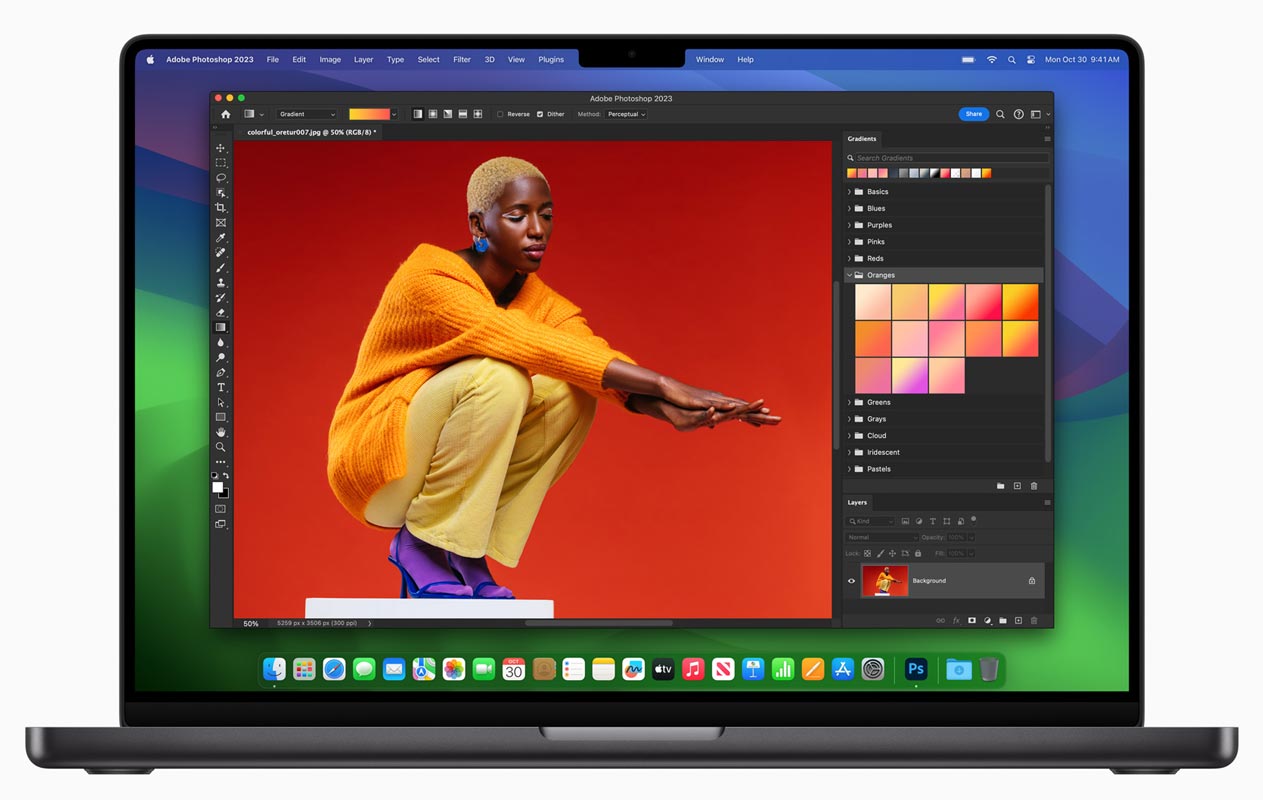The image size is (1263, 800).
Task: Toggle lock all in Layers panel
Action: pyautogui.click(x=916, y=553)
